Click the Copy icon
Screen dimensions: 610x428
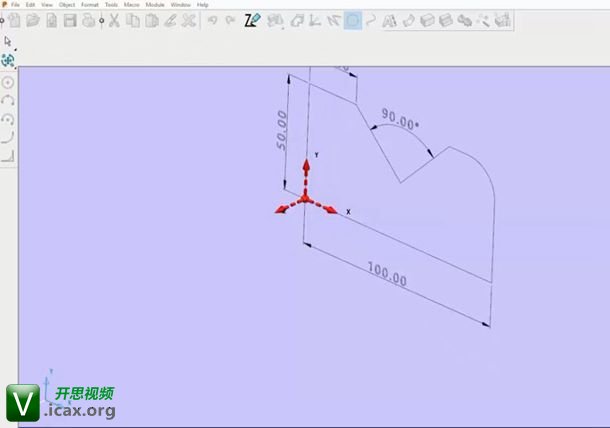click(133, 20)
